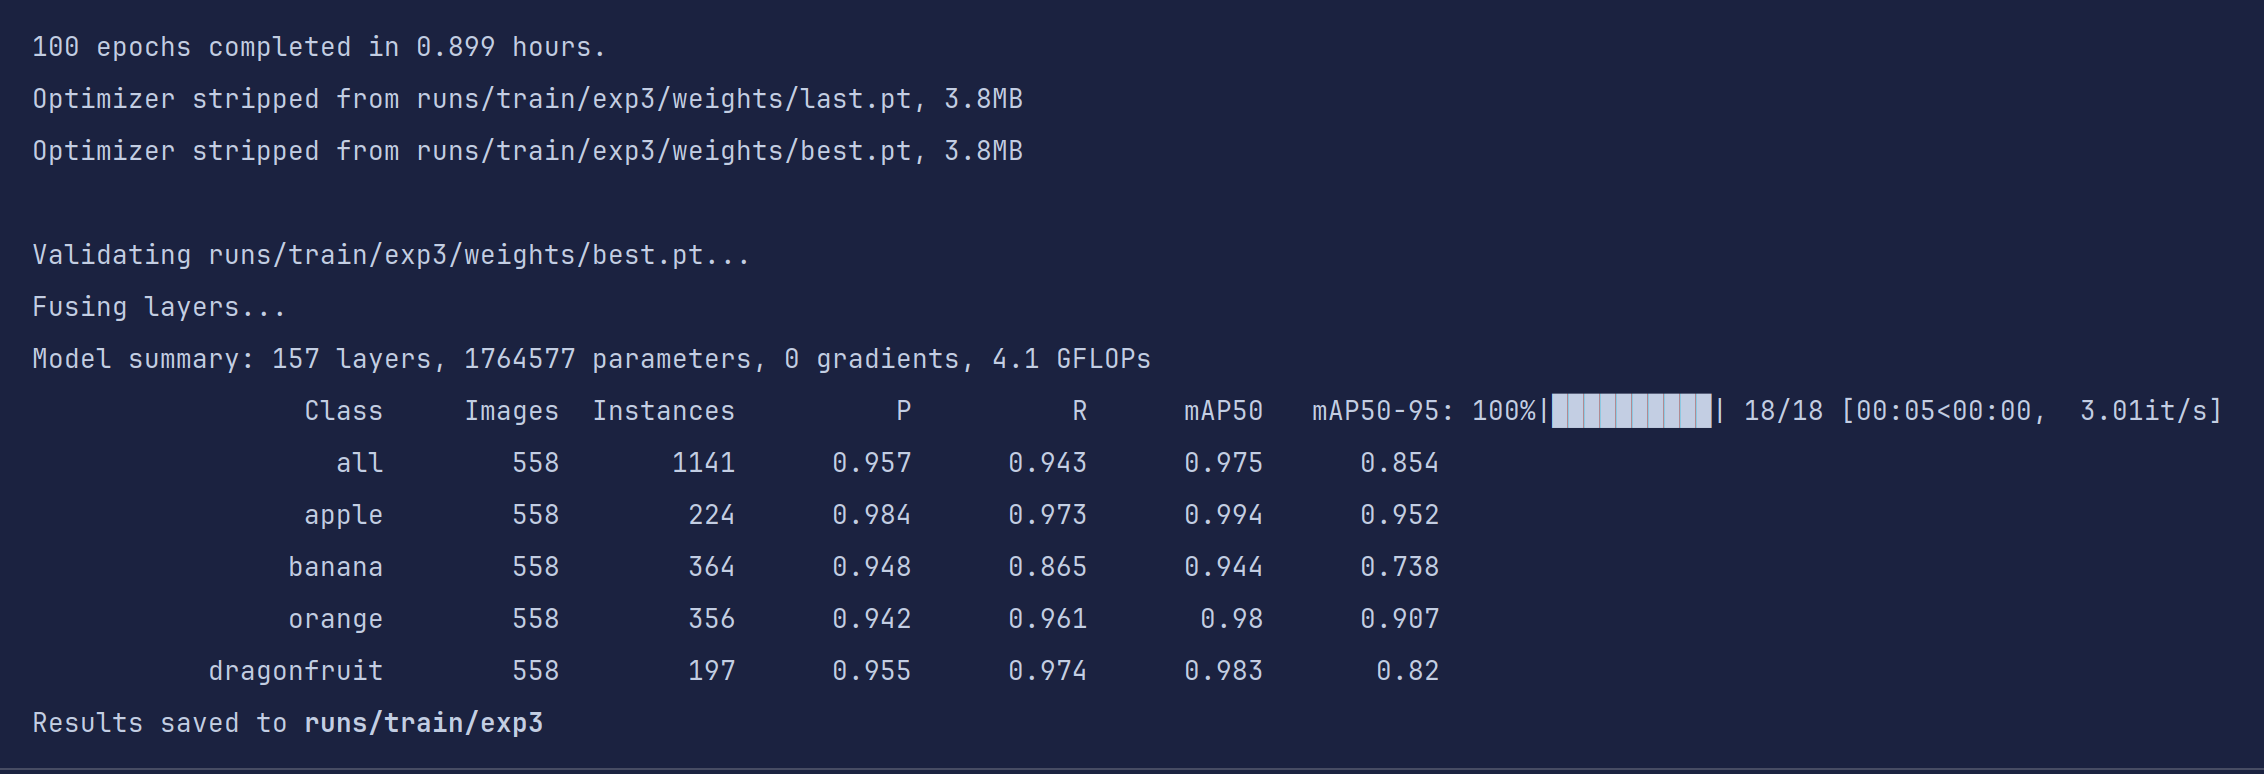Click the 'mAP50' column header
Image resolution: width=2264 pixels, height=774 pixels.
click(x=1223, y=411)
